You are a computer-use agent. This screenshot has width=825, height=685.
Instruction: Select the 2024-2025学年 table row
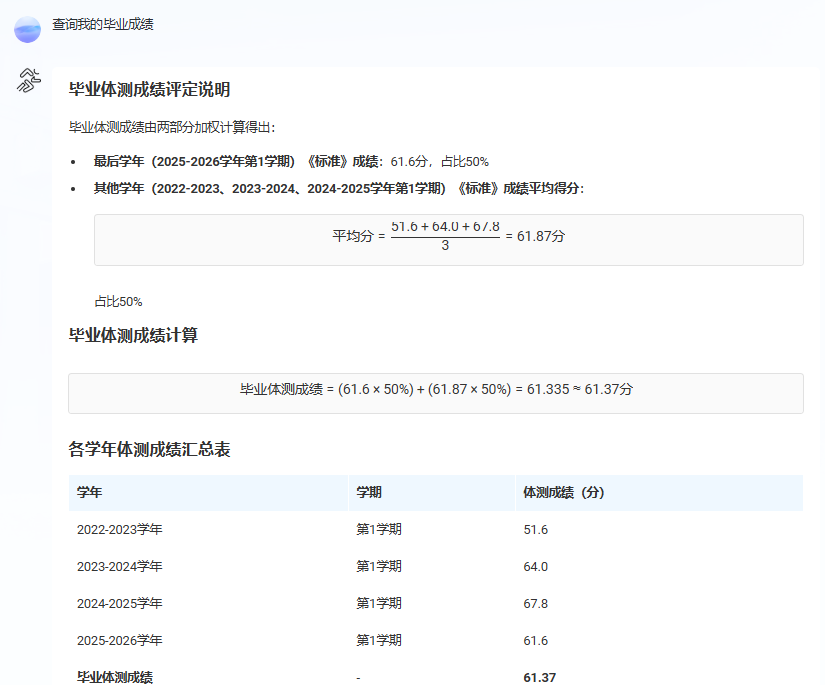click(x=436, y=603)
